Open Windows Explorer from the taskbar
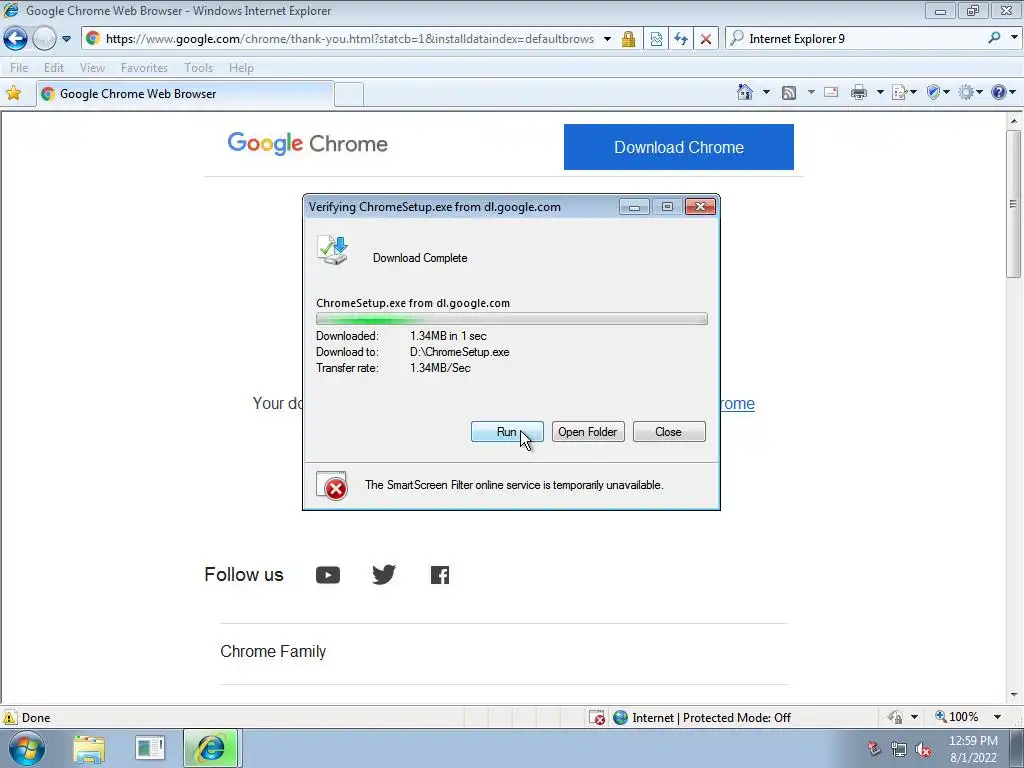Screen dimensions: 1024x768 click(x=89, y=749)
